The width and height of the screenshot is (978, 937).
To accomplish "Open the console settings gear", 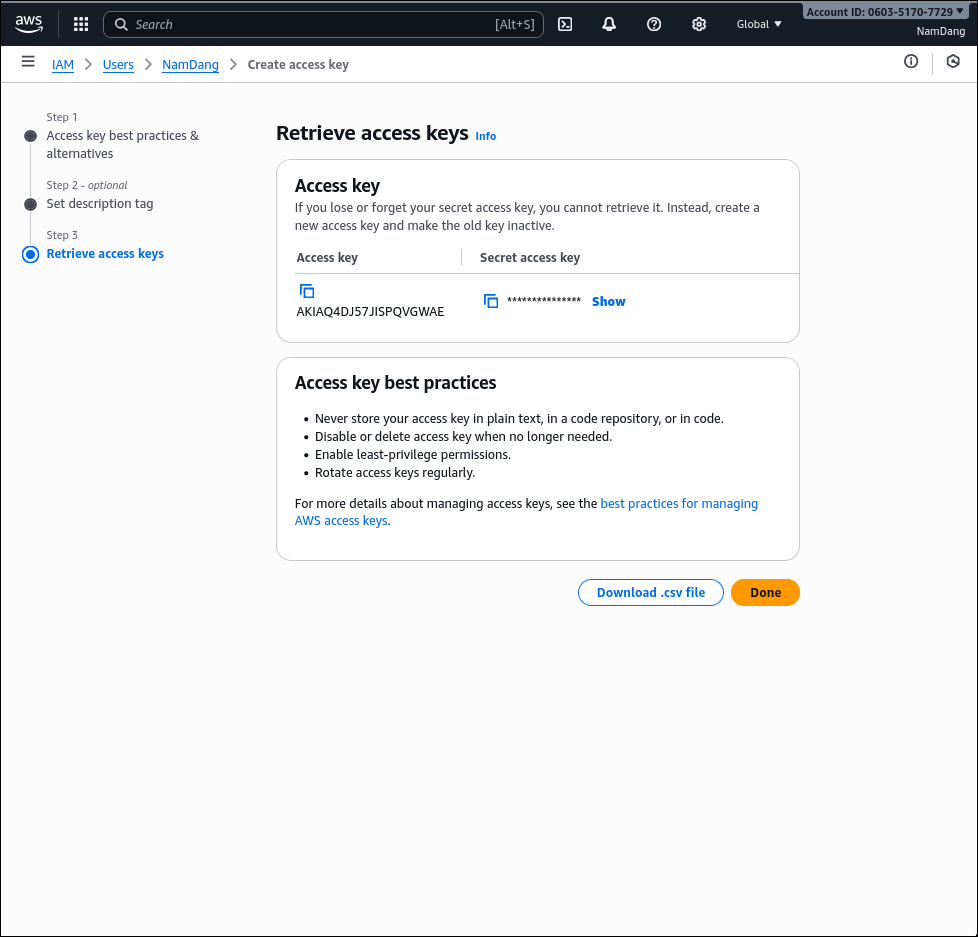I will 699,24.
